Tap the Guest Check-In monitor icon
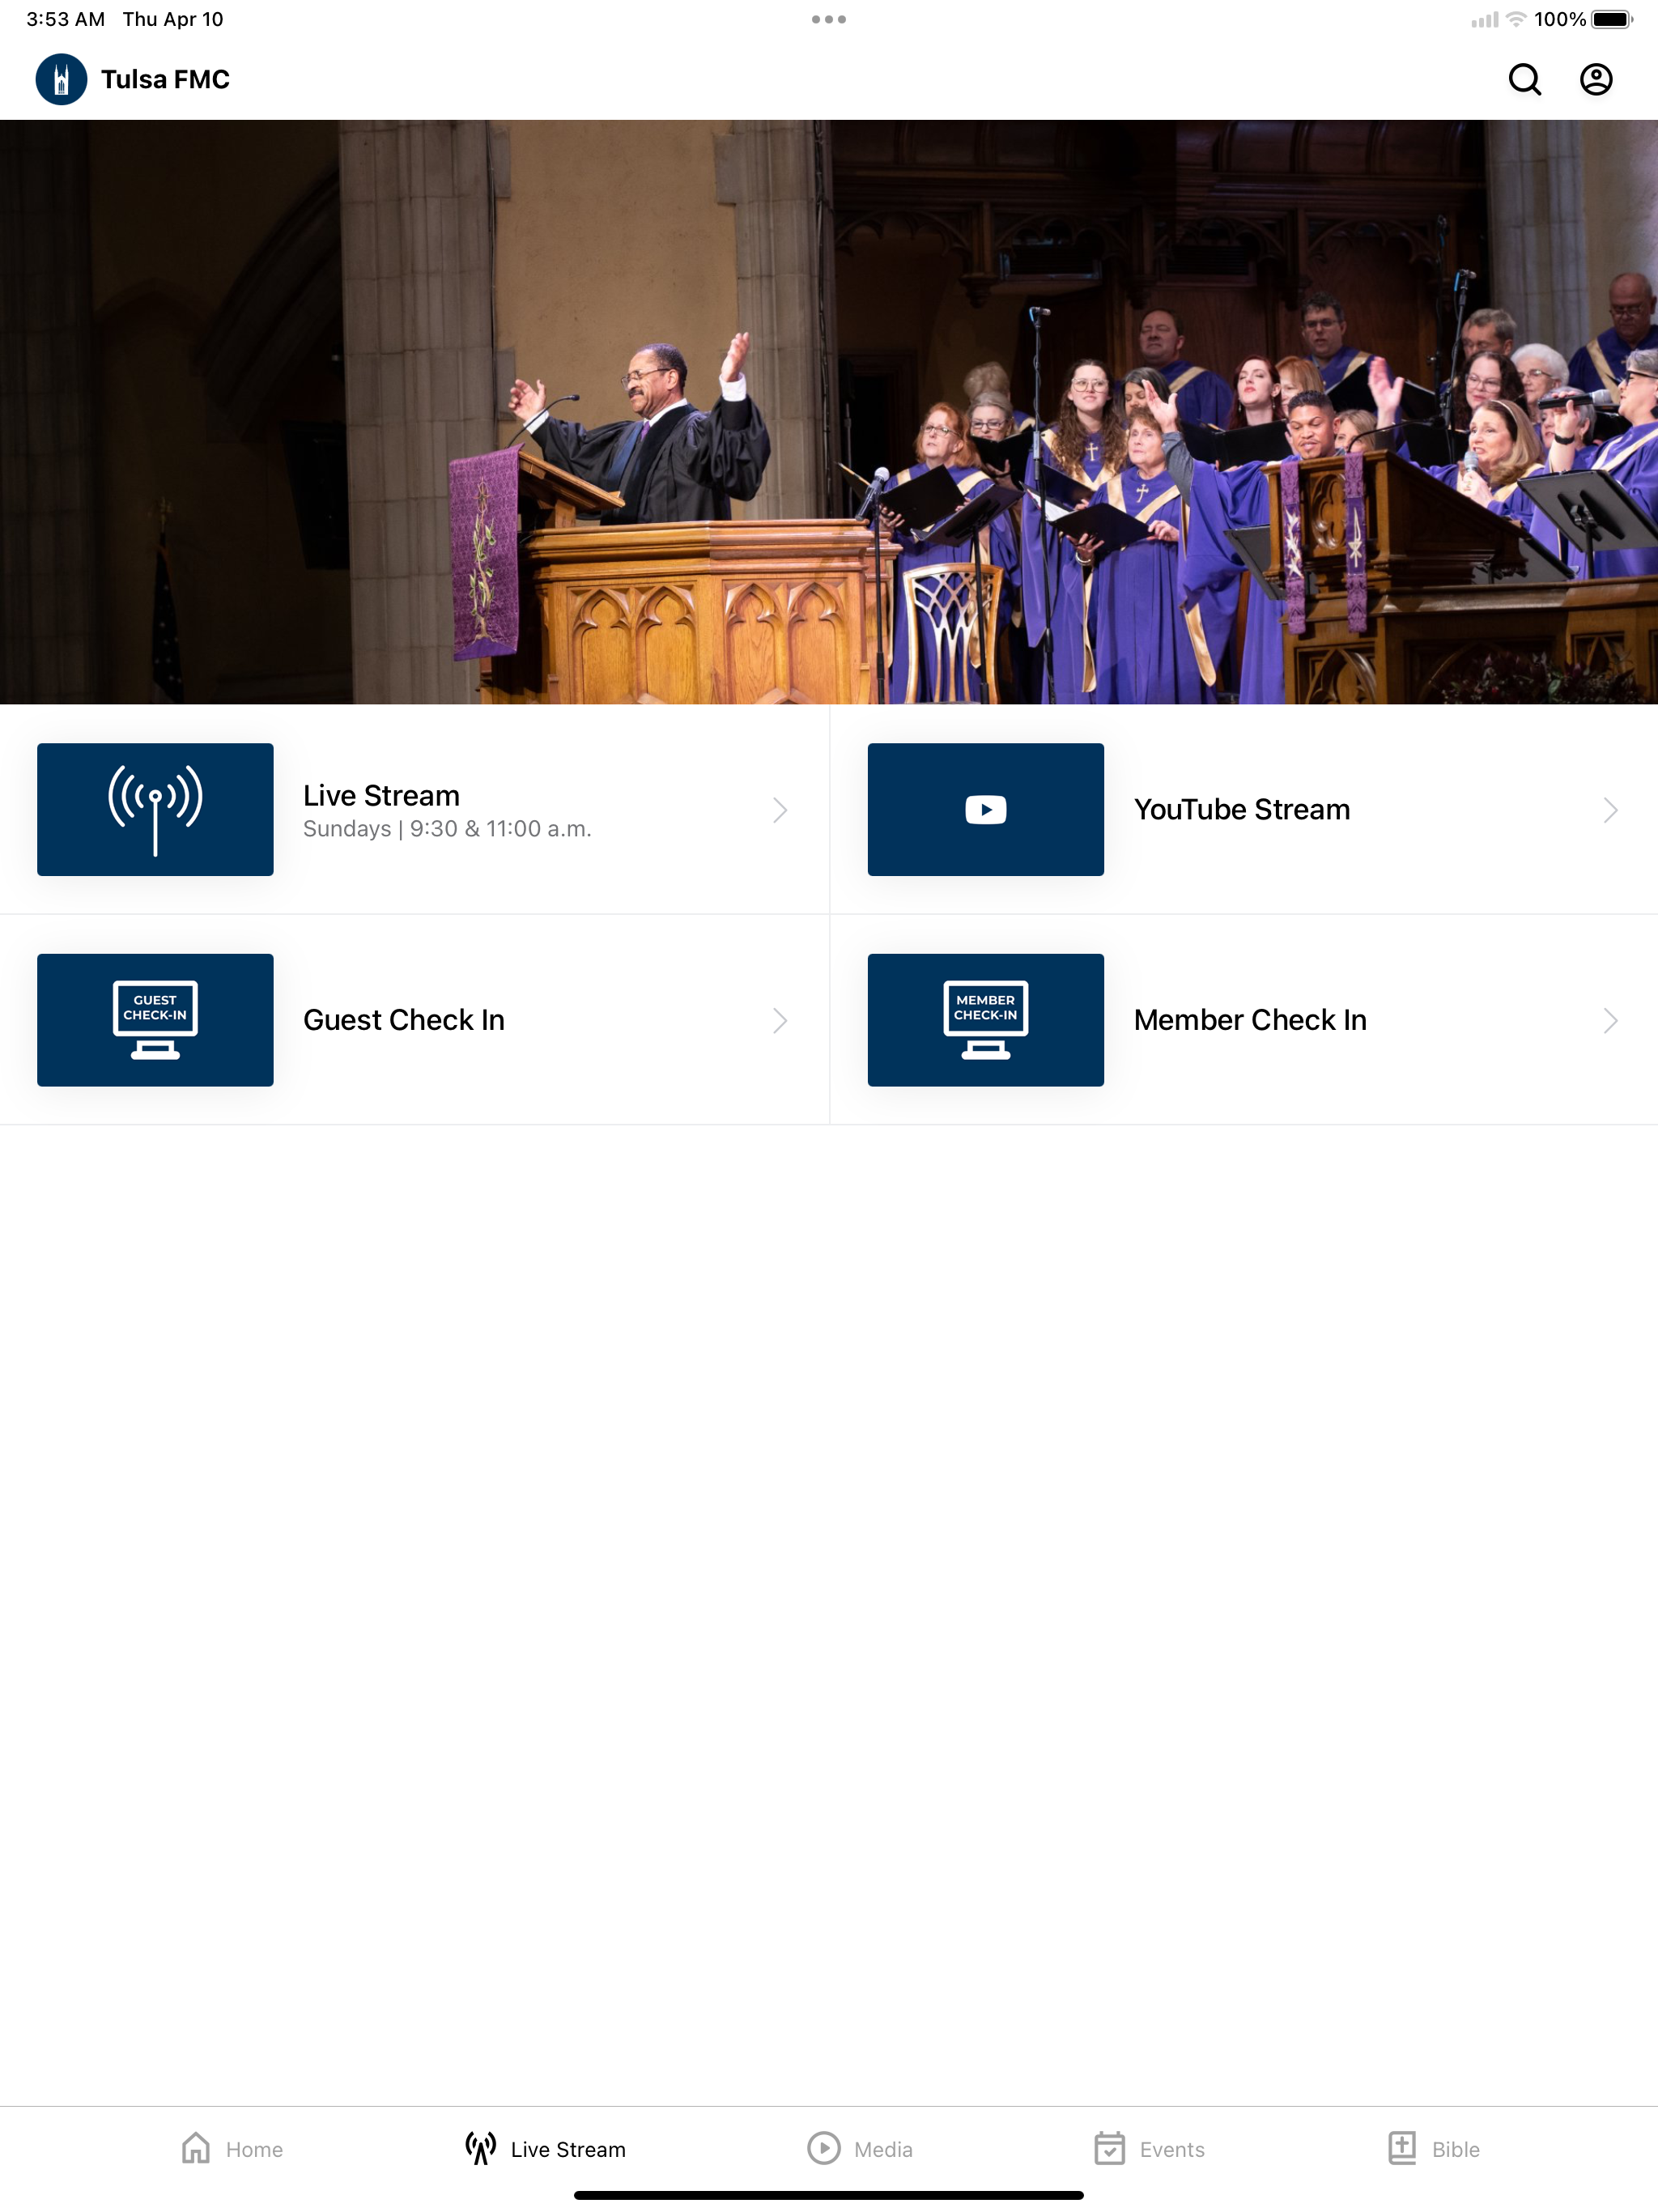The image size is (1658, 2212). point(155,1019)
